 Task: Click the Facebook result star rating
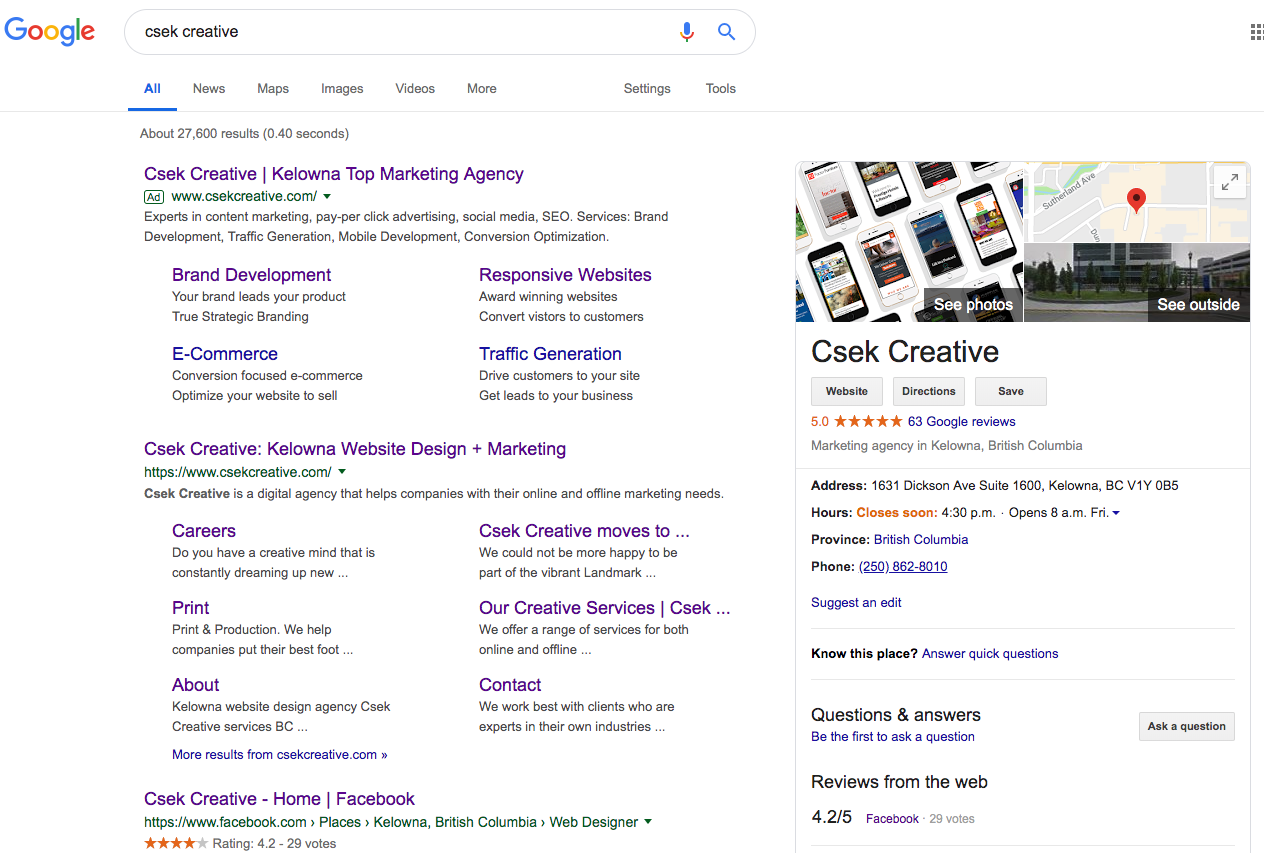[x=176, y=844]
